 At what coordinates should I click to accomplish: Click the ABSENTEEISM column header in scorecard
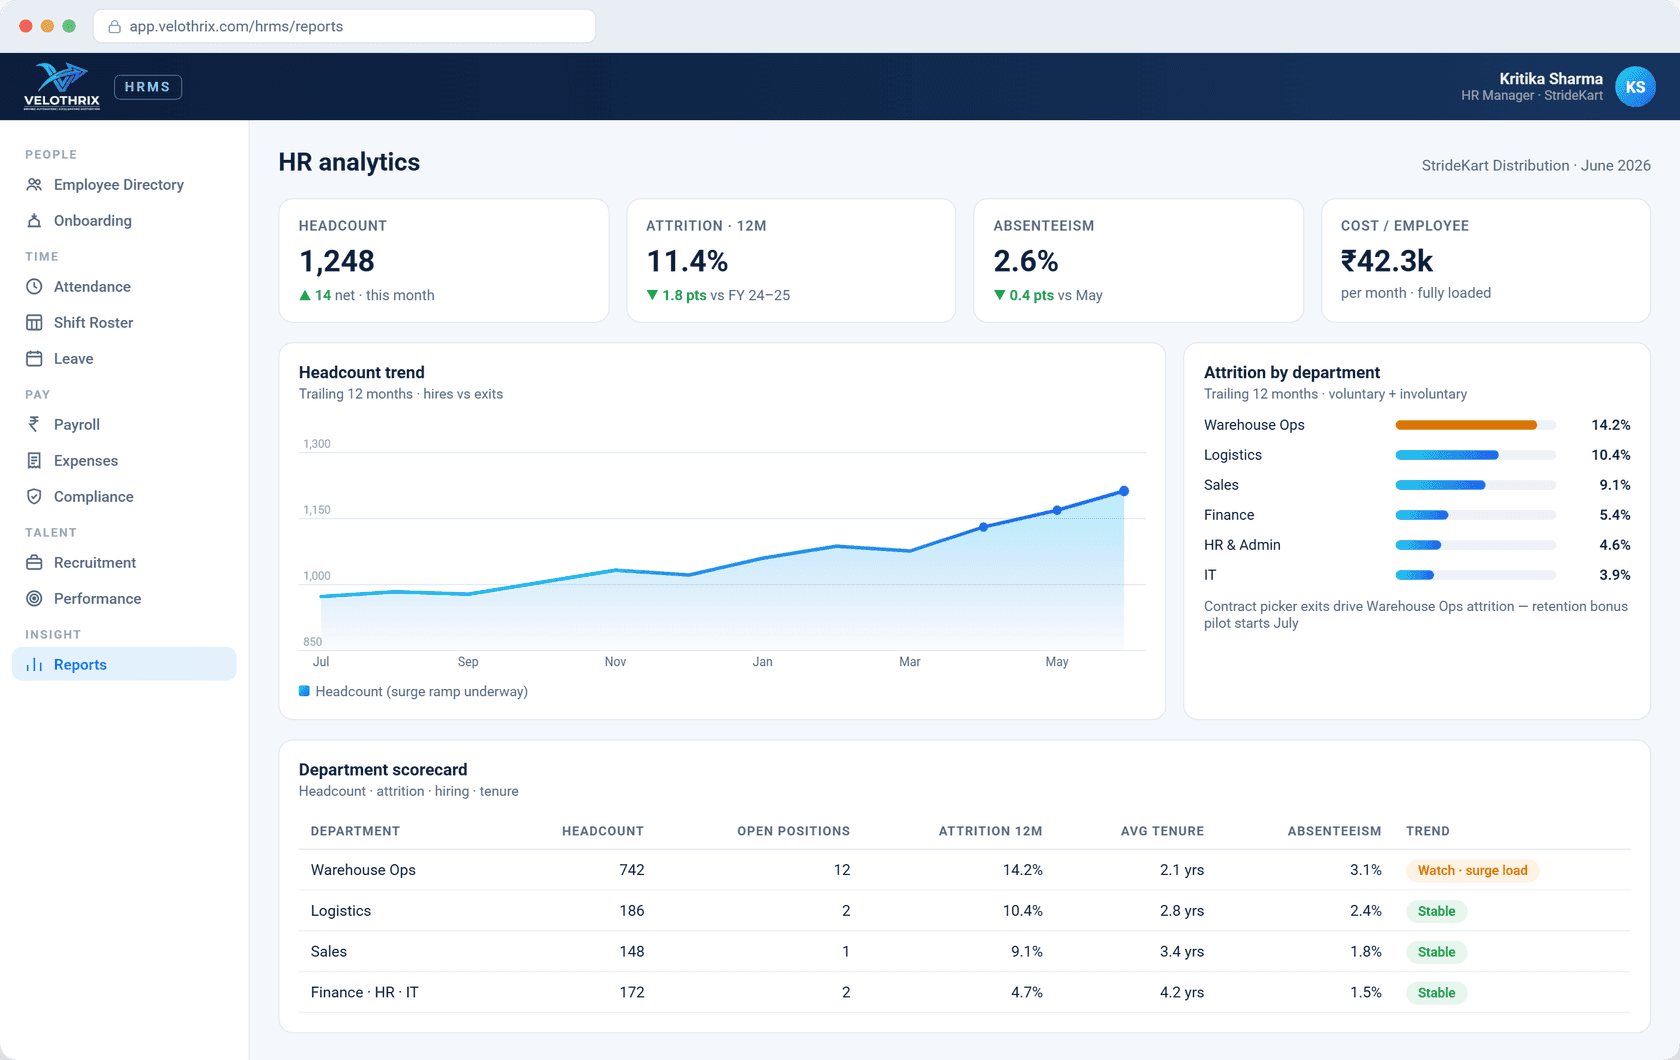click(x=1334, y=831)
